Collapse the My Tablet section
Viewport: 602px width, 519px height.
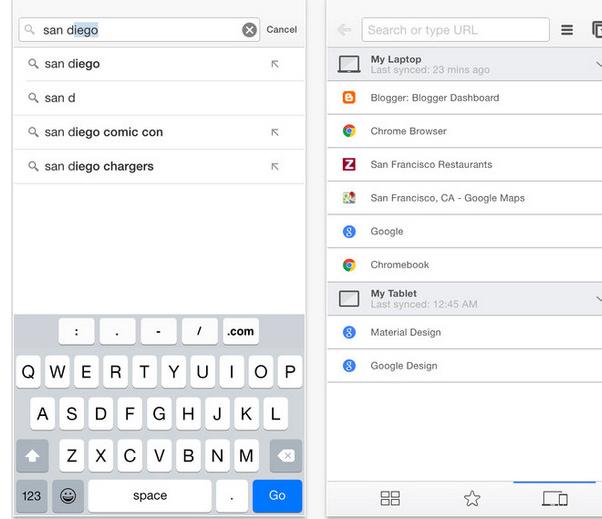point(597,298)
